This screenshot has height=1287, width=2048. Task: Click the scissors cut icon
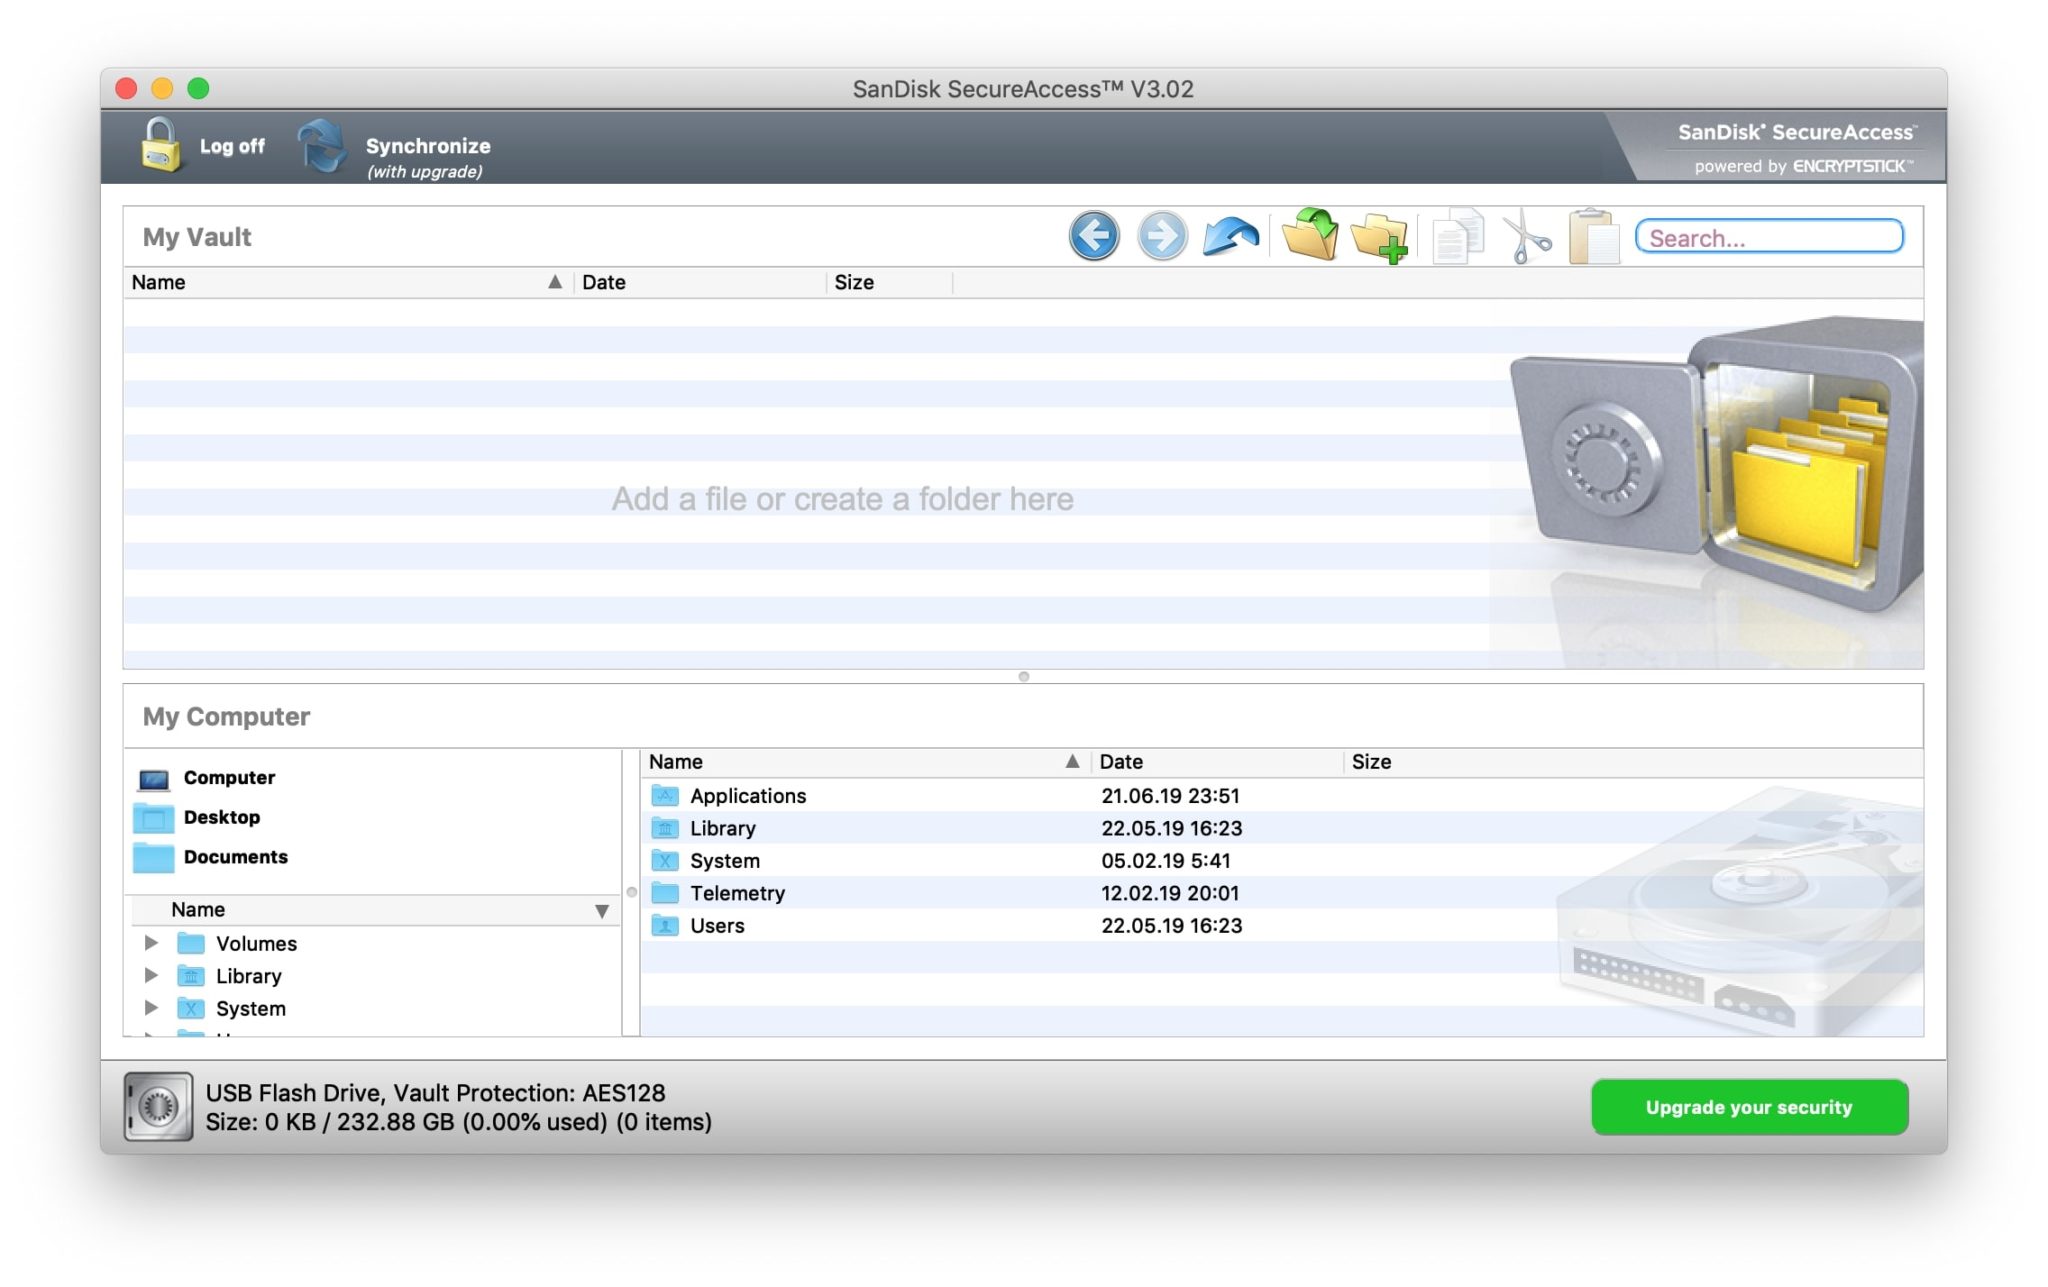pyautogui.click(x=1525, y=238)
